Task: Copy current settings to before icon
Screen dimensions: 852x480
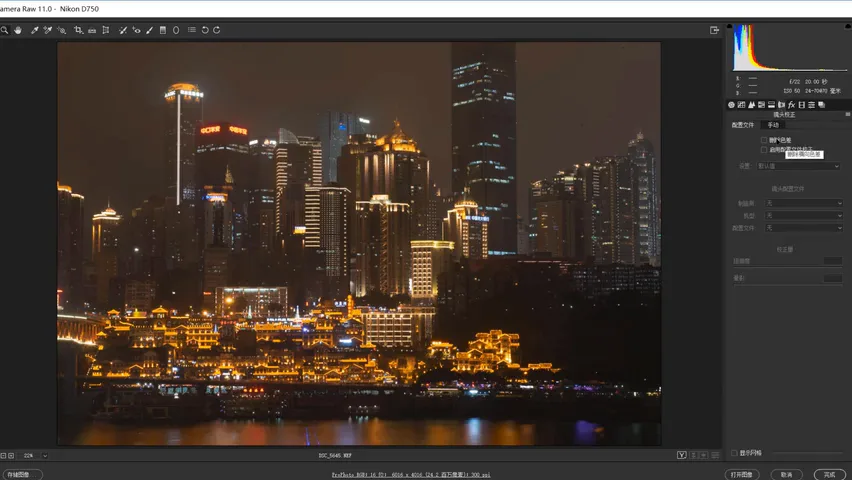Action: click(x=704, y=455)
